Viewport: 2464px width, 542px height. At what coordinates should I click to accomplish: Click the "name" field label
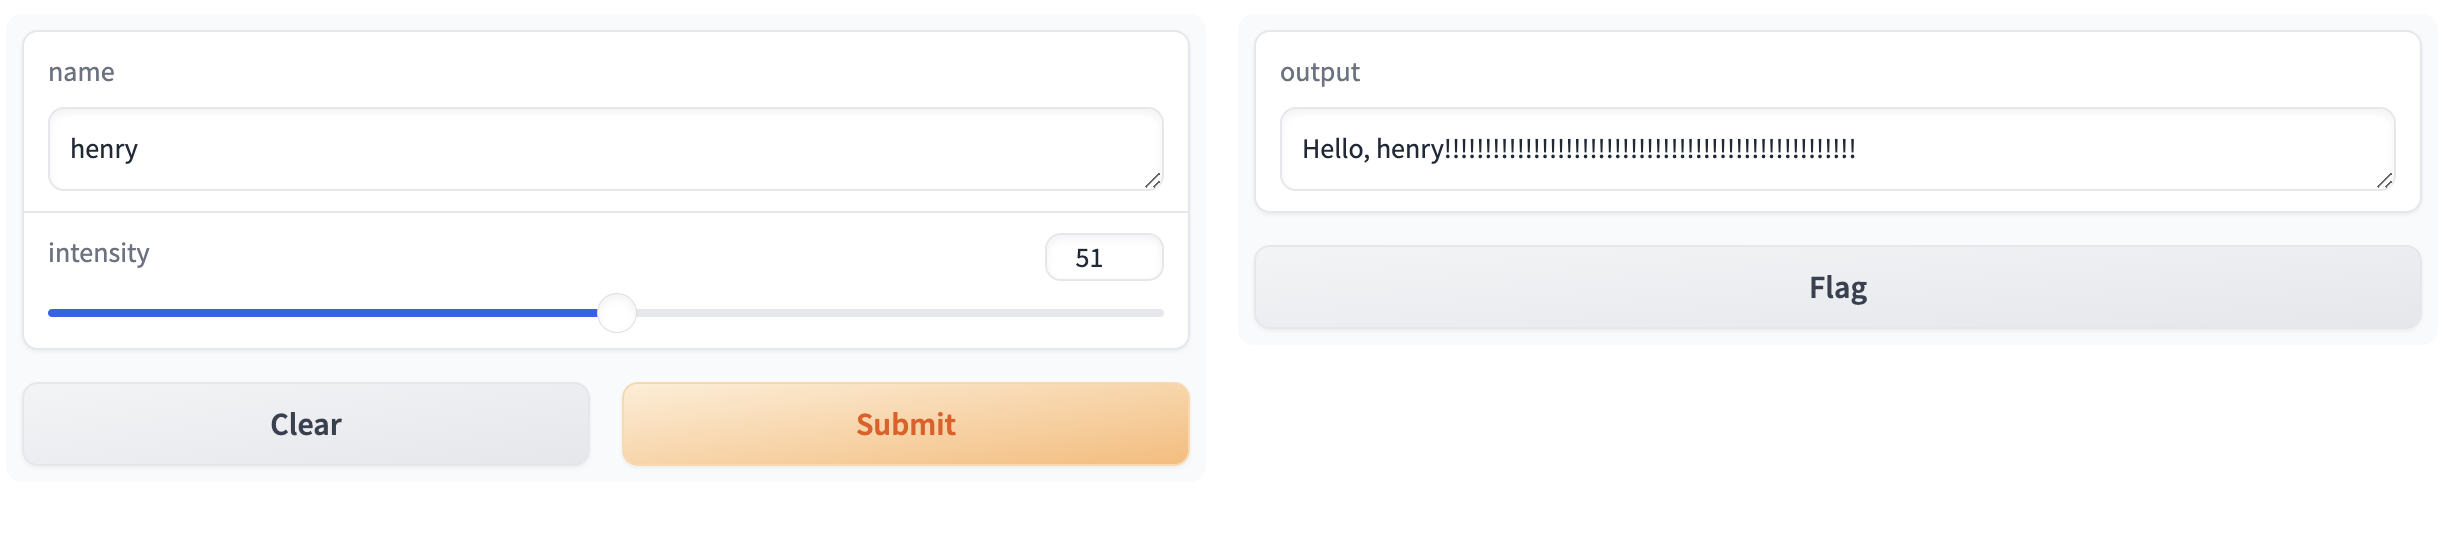click(x=81, y=72)
